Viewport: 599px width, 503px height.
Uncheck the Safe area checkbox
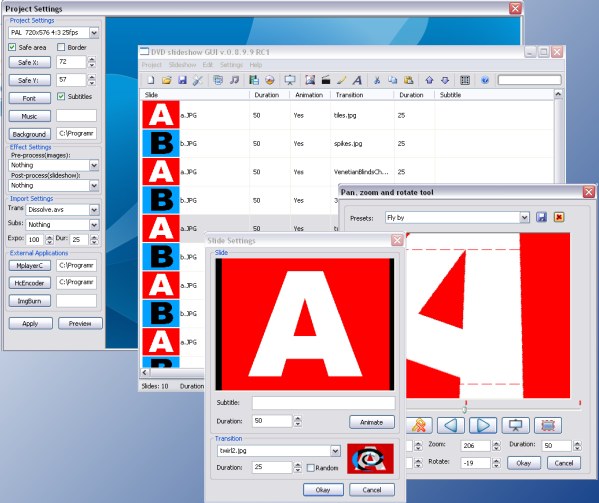click(12, 47)
